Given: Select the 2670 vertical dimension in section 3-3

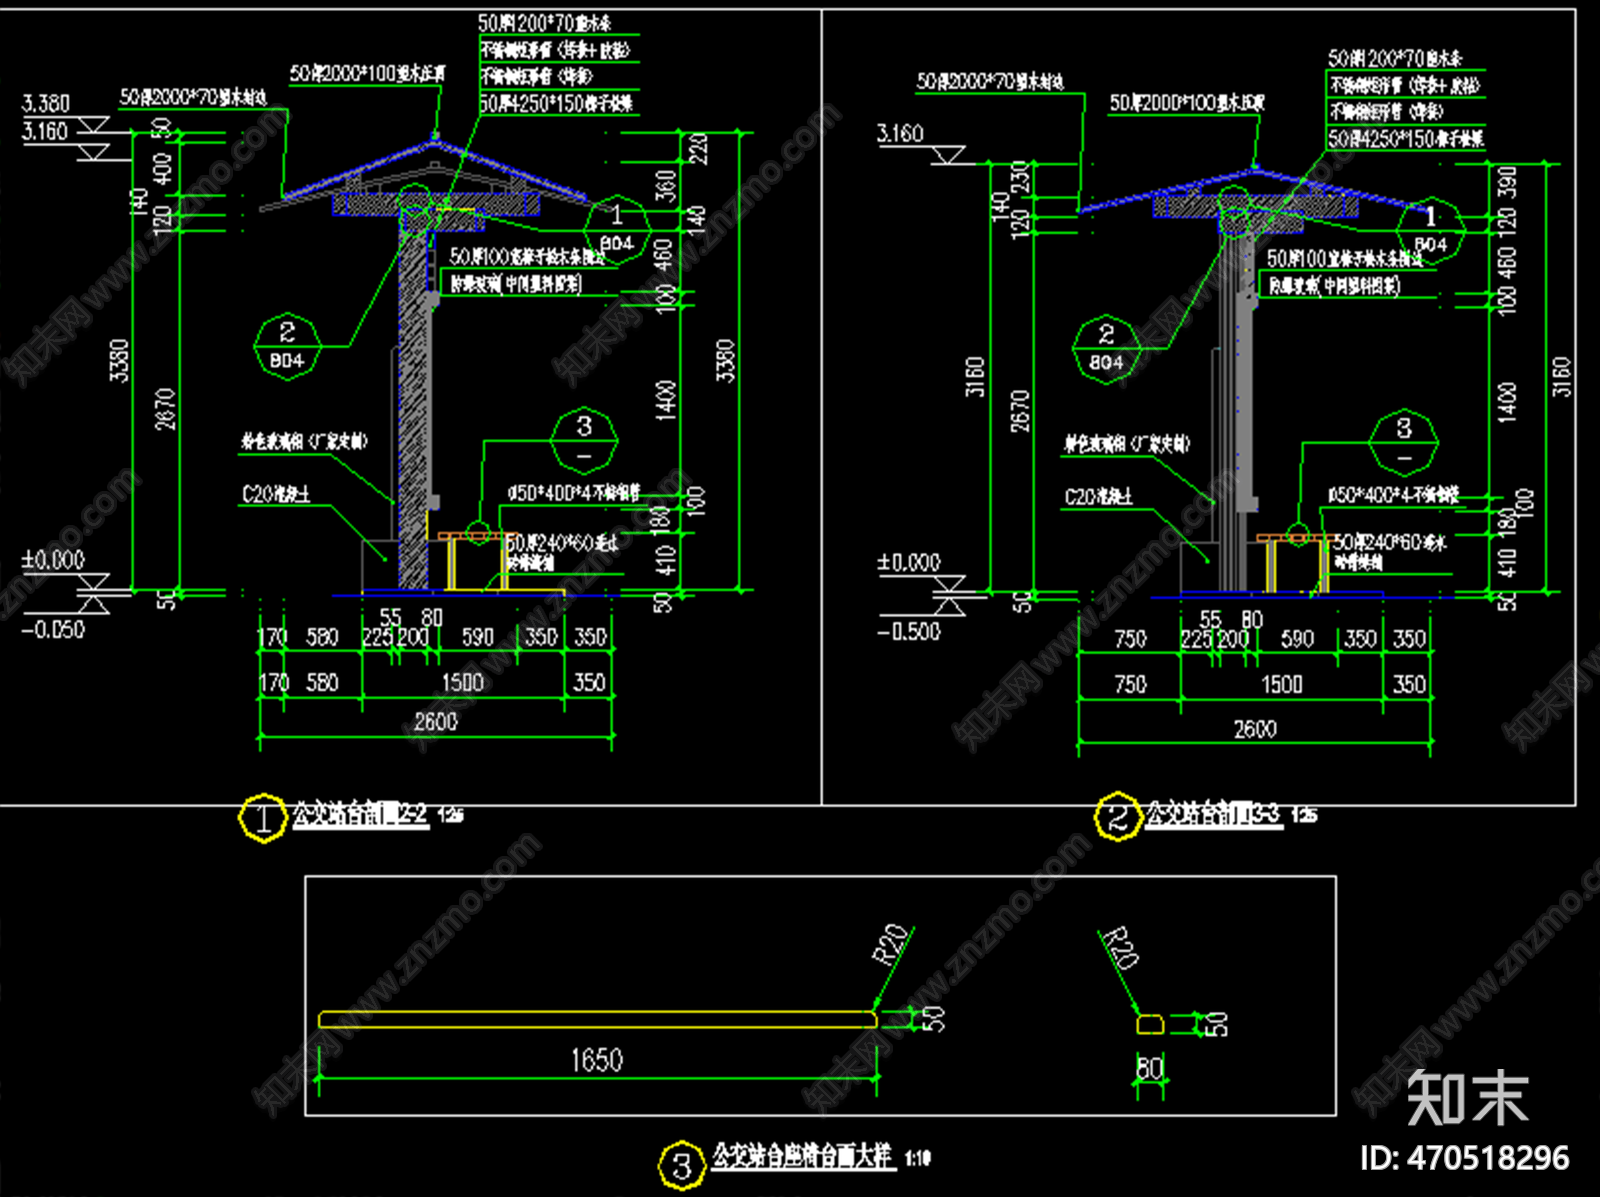Looking at the screenshot, I should pos(1019,411).
